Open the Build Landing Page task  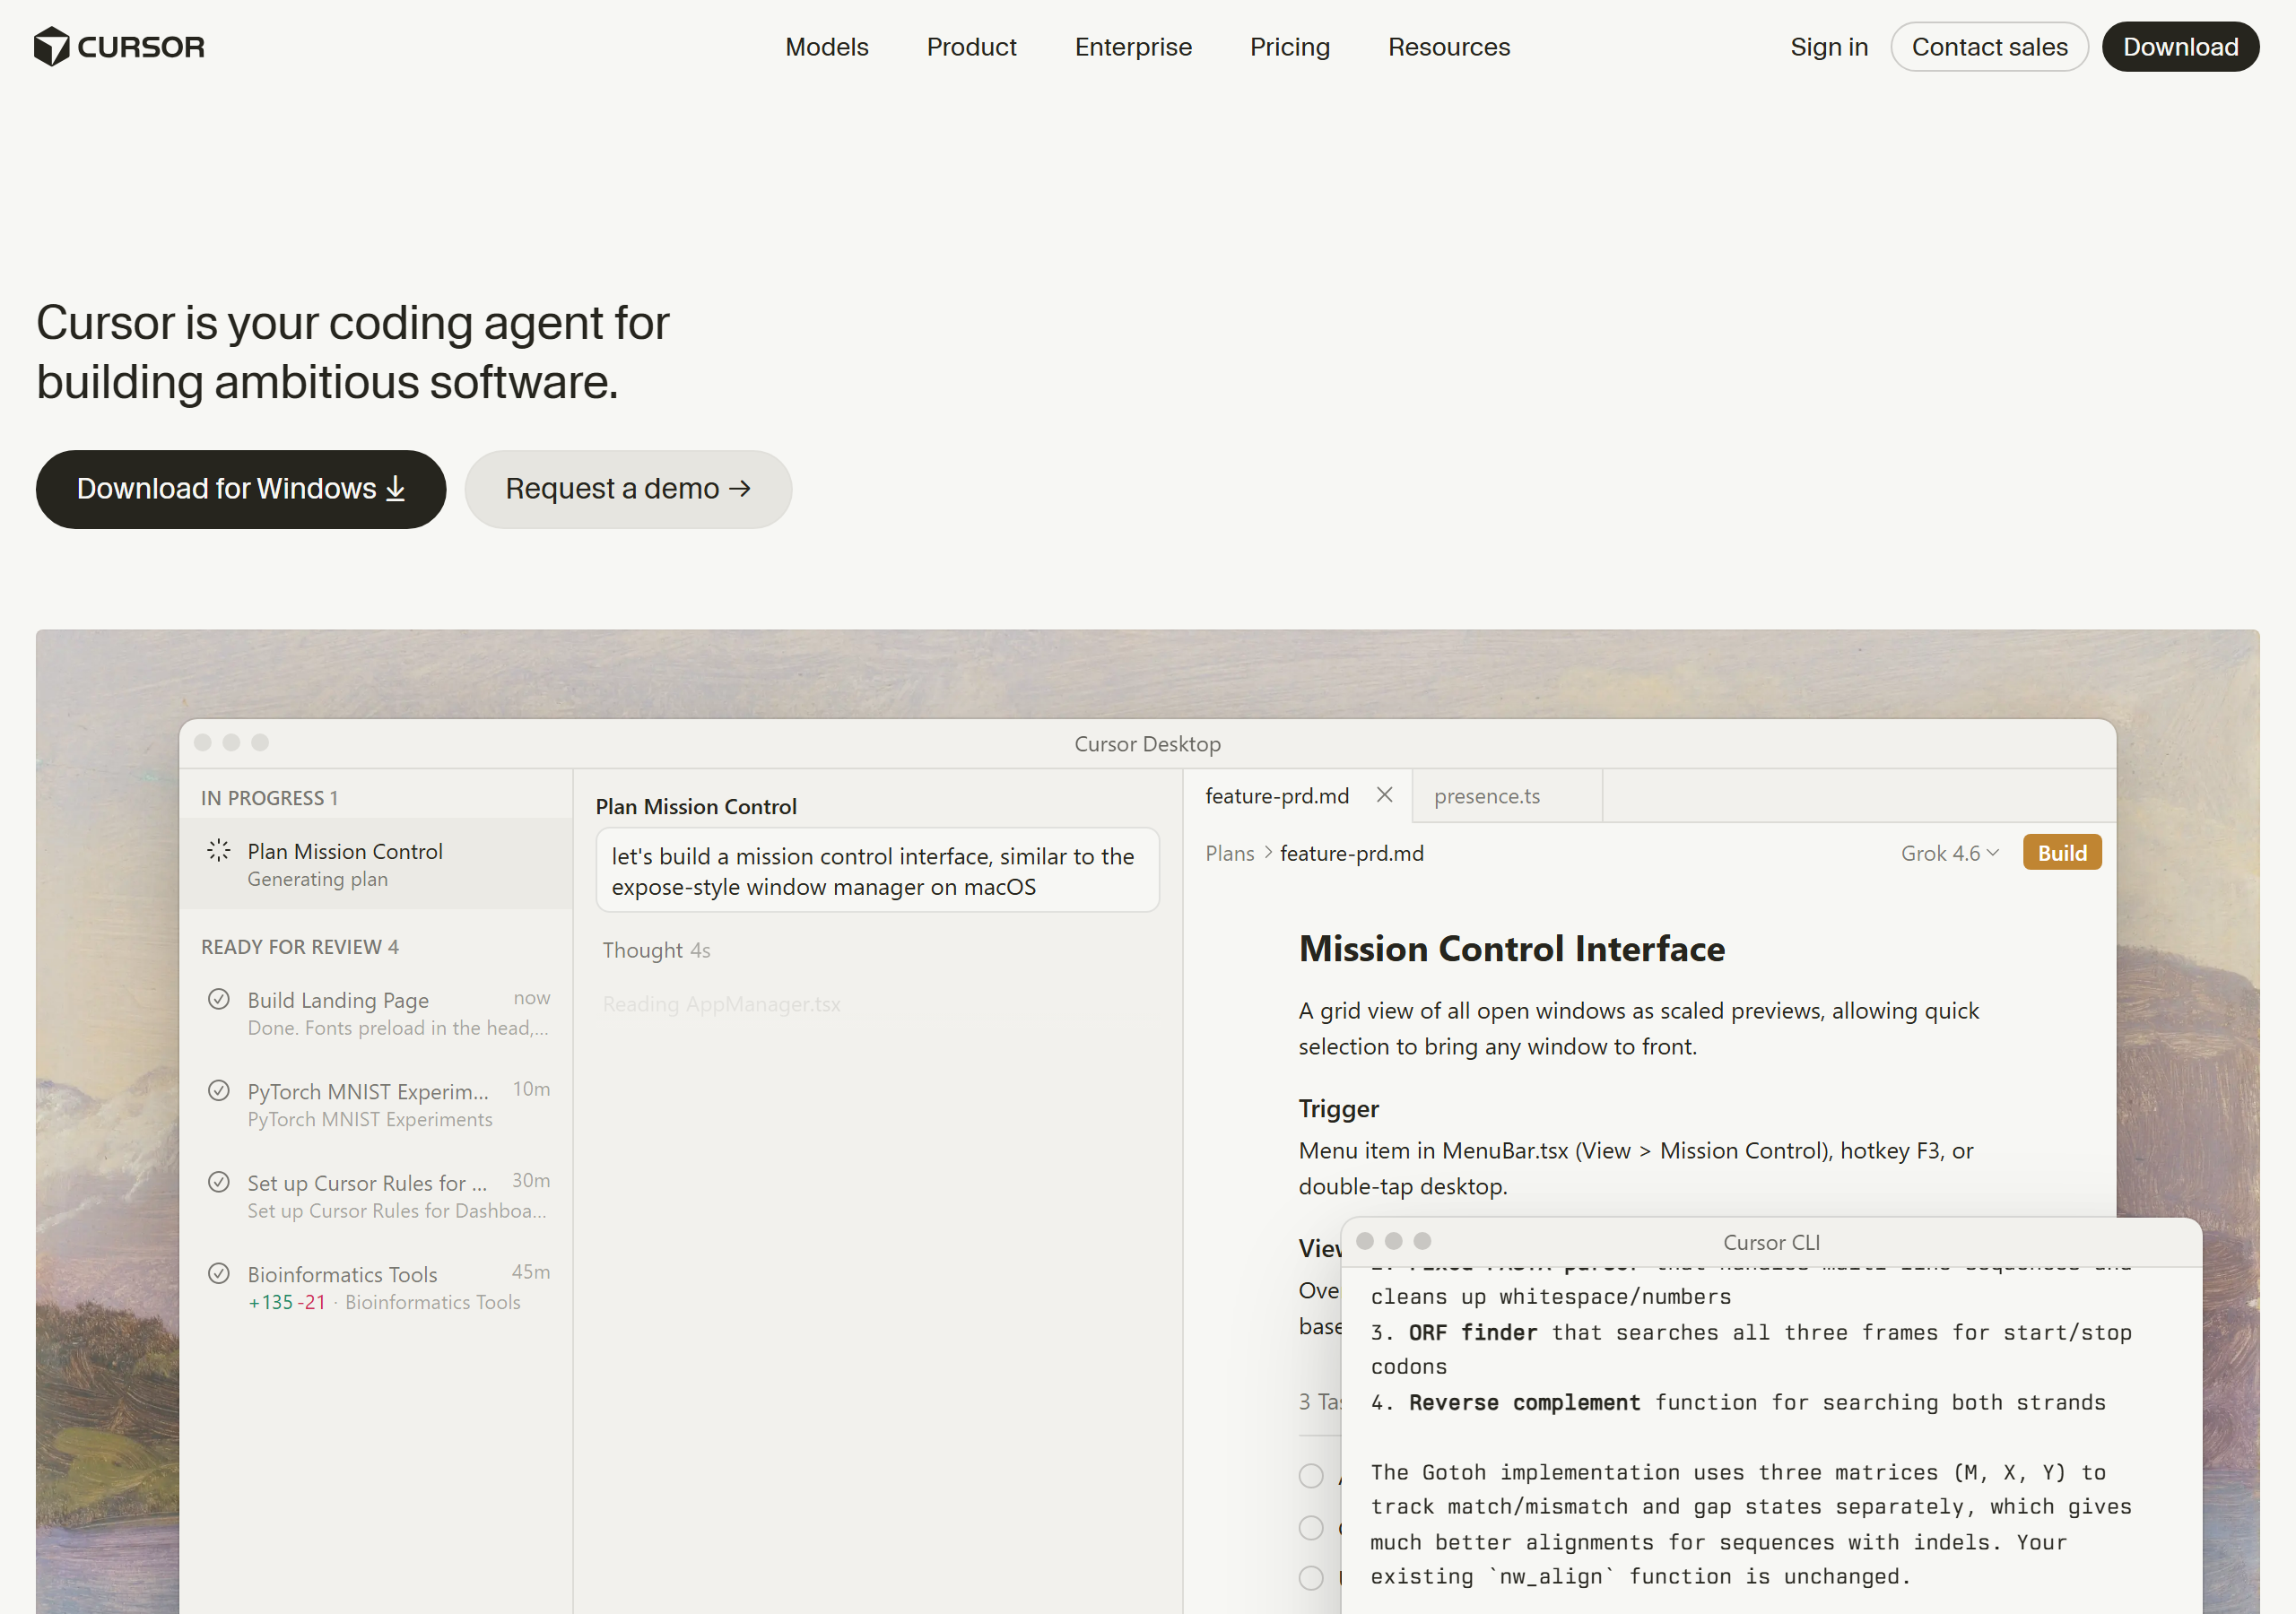click(x=376, y=1013)
